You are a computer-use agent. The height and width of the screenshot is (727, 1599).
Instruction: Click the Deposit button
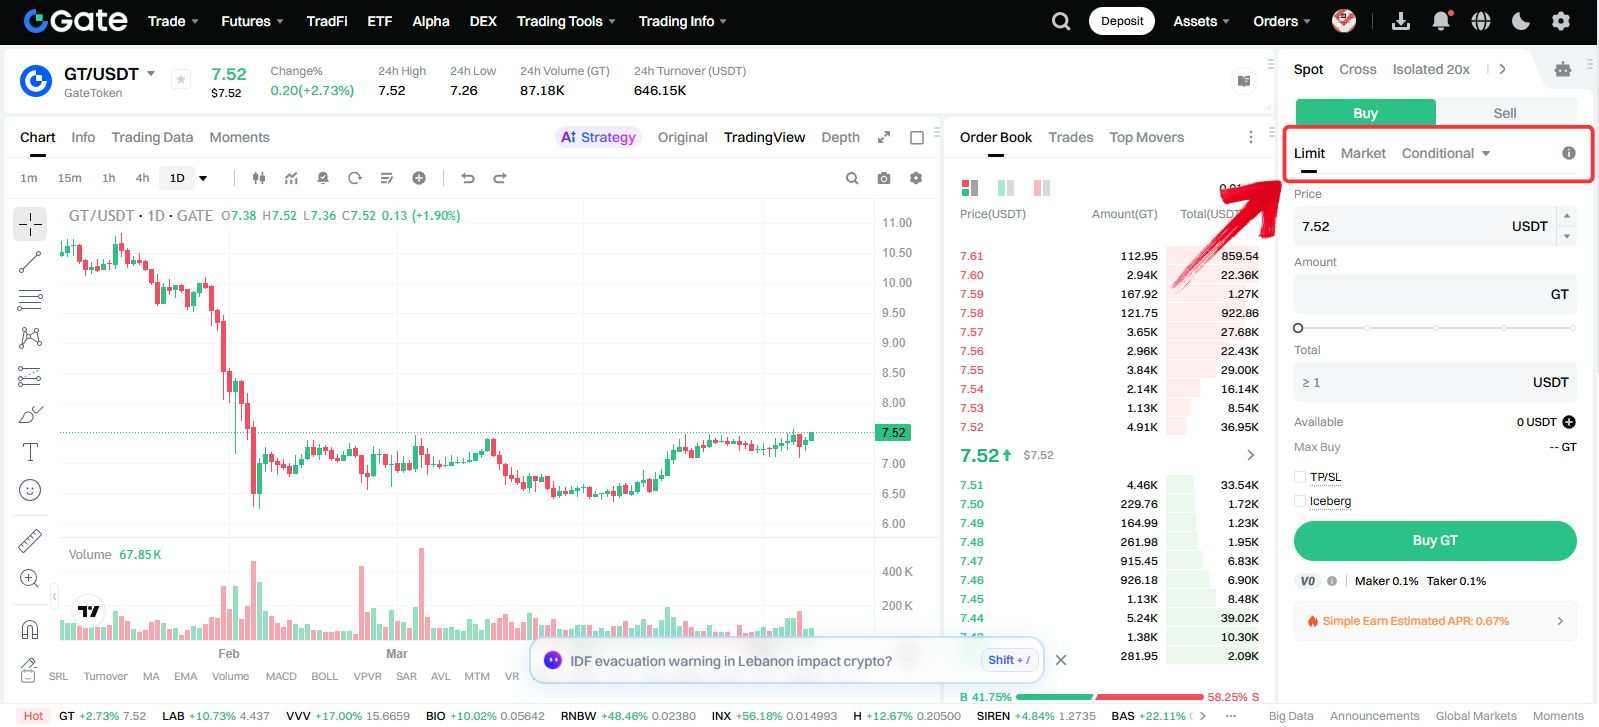1122,21
